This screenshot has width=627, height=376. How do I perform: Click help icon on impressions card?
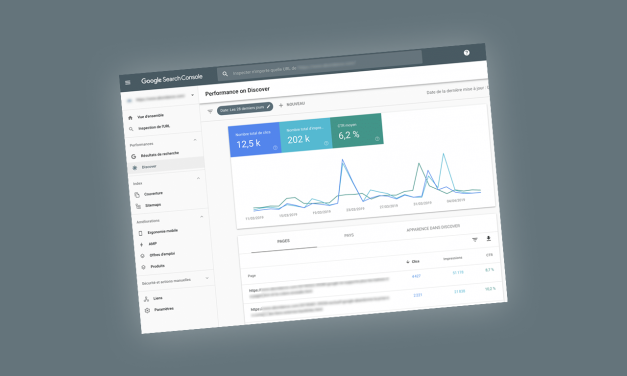click(326, 143)
